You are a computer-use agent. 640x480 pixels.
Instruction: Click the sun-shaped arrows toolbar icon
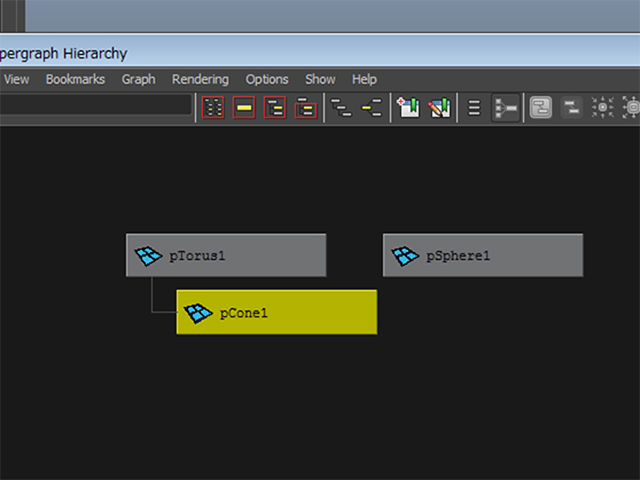(602, 108)
